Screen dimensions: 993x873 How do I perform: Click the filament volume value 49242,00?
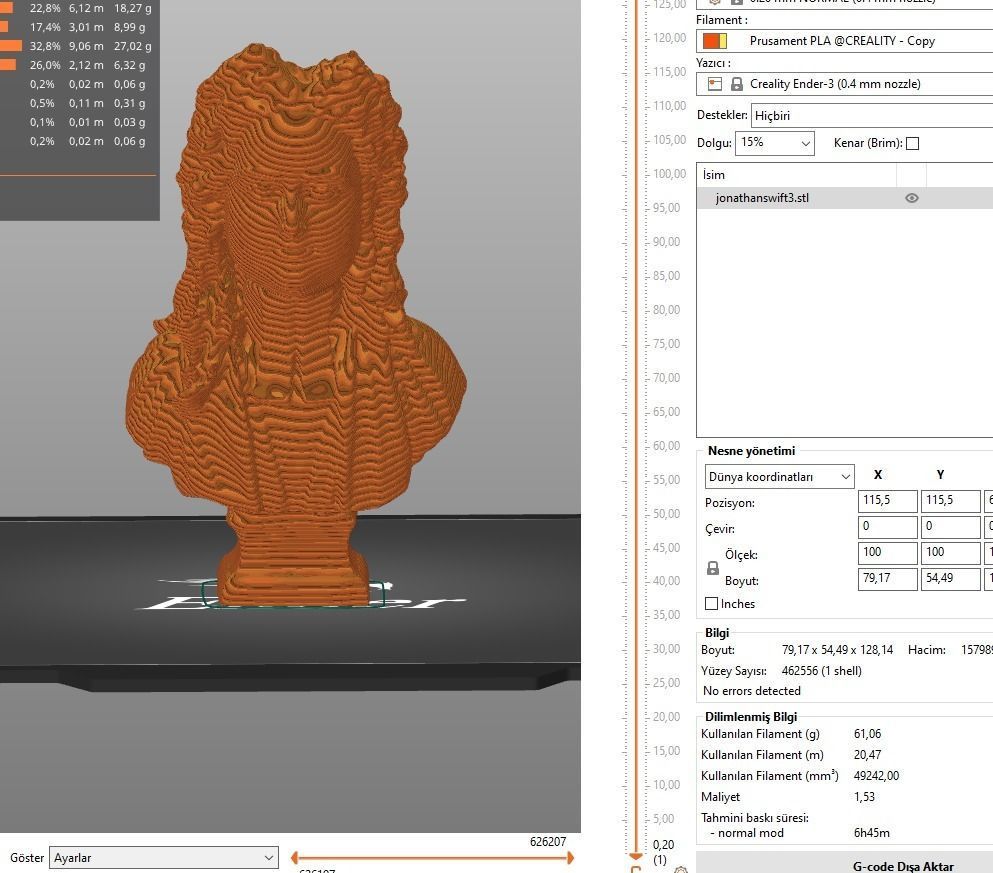(x=876, y=776)
